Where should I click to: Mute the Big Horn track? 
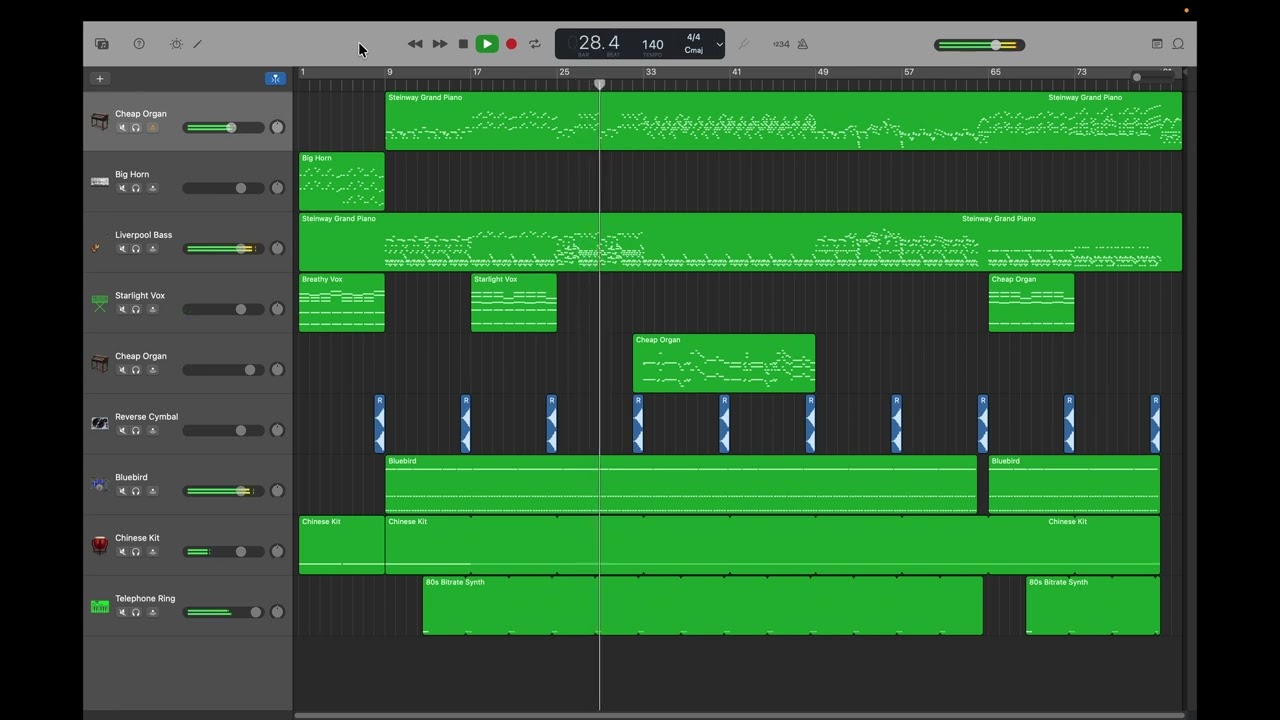pos(122,188)
